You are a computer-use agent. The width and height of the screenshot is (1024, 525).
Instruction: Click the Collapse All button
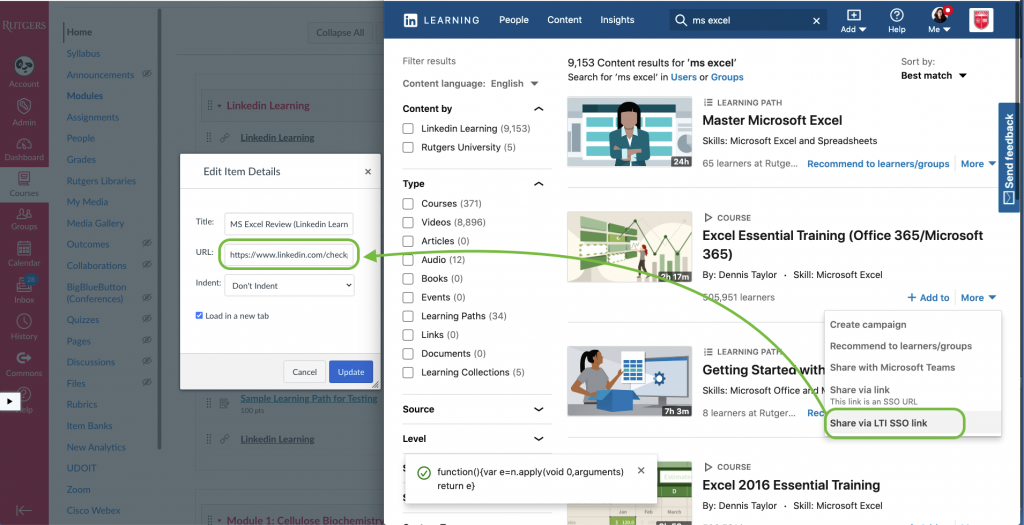340,33
